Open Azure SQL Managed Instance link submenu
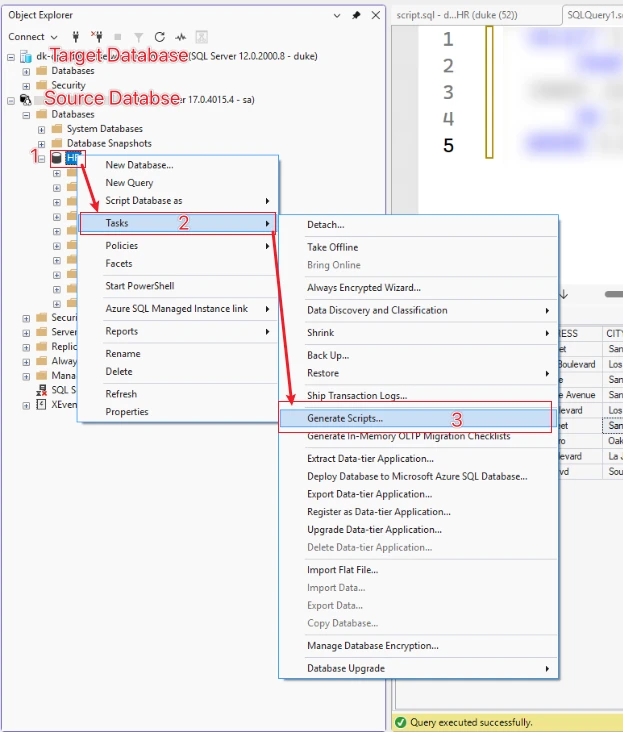The height and width of the screenshot is (732, 623). (x=177, y=309)
